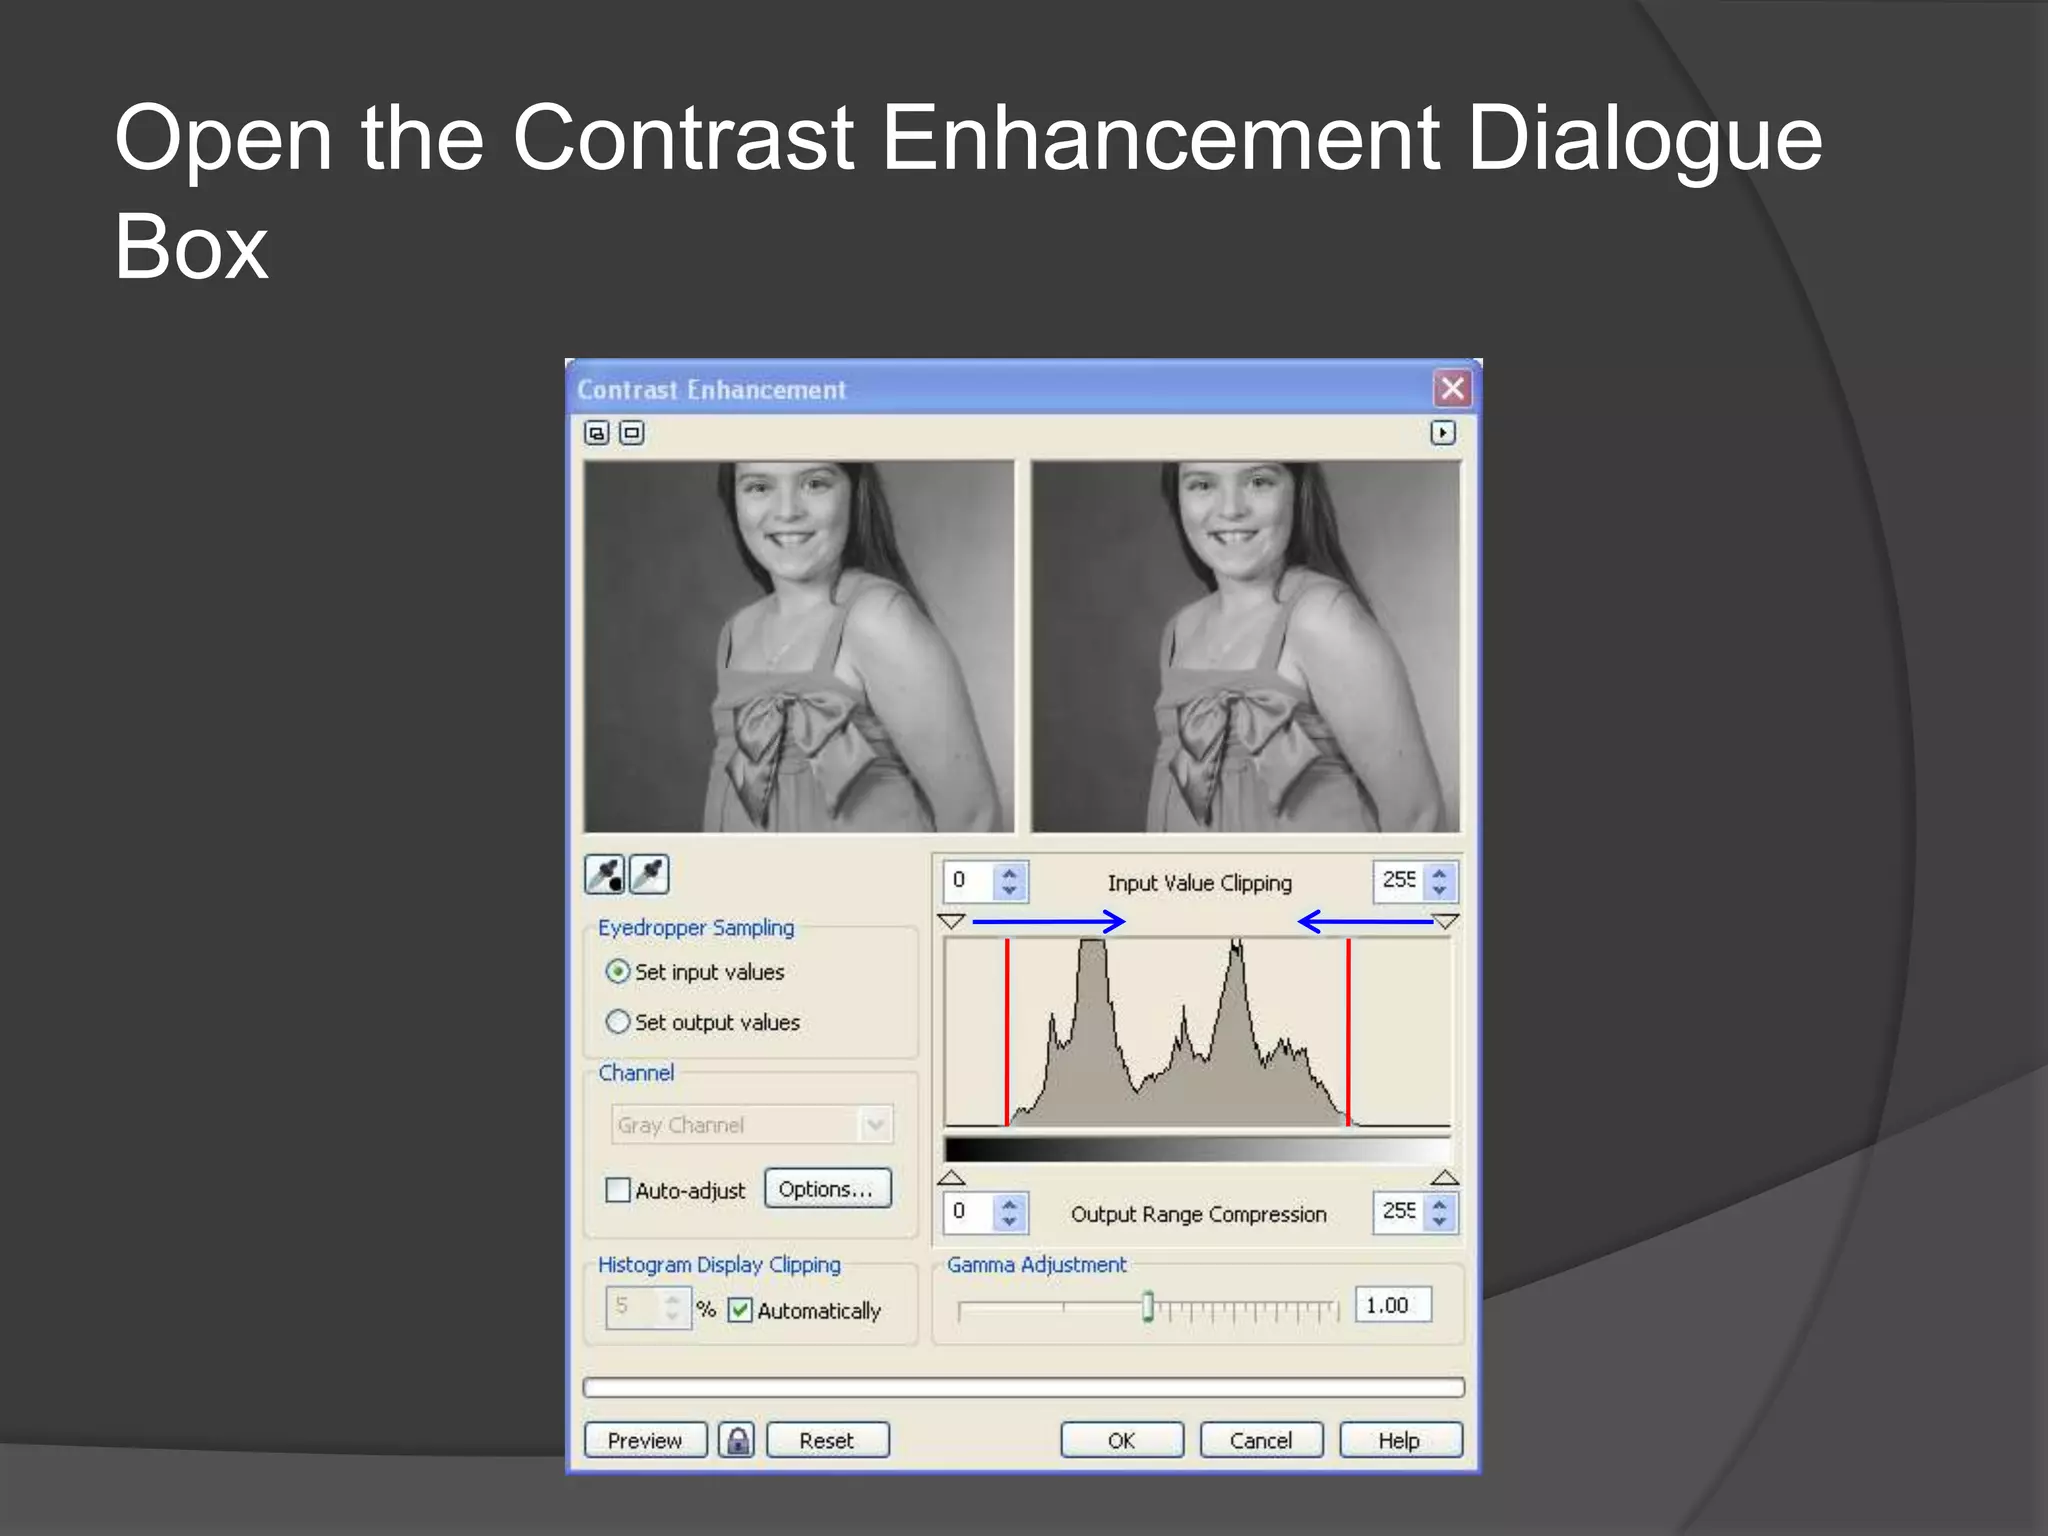Click the right output range marker triangle

tap(1446, 1177)
